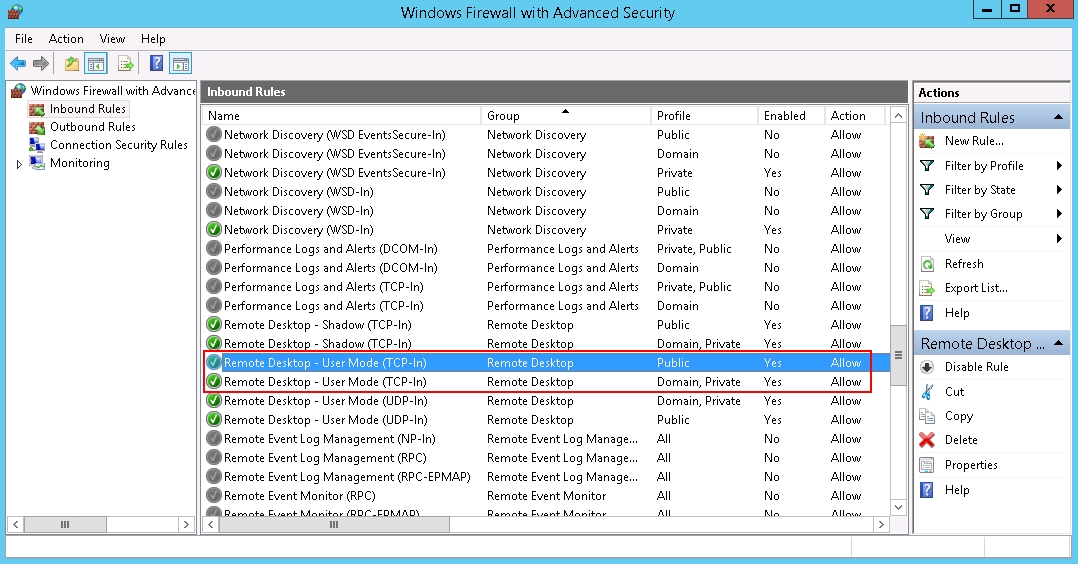The width and height of the screenshot is (1078, 564).
Task: Click the rules list scroll up arrow
Action: 898,116
